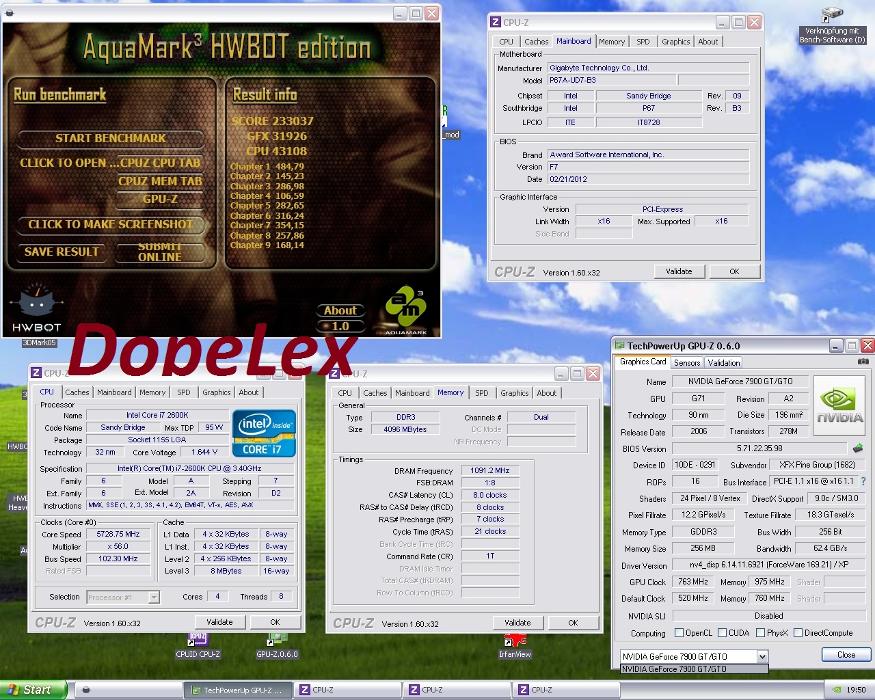Expand the GPU selection dropdown in GPU-Z

[762, 656]
